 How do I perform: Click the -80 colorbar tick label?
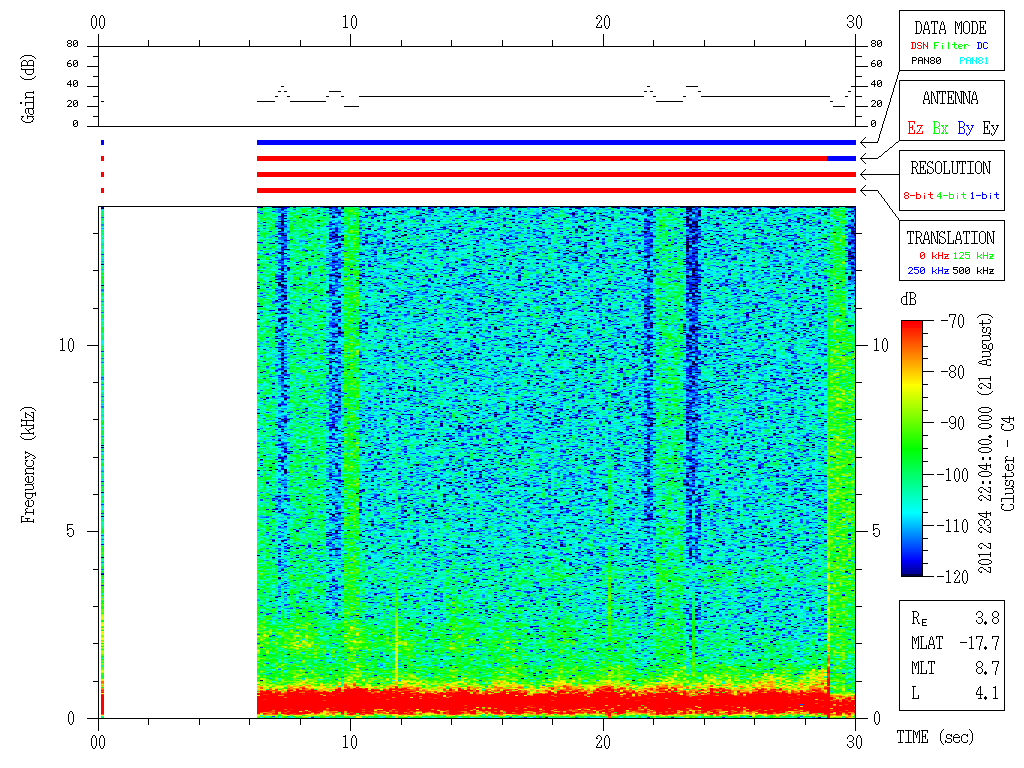953,372
